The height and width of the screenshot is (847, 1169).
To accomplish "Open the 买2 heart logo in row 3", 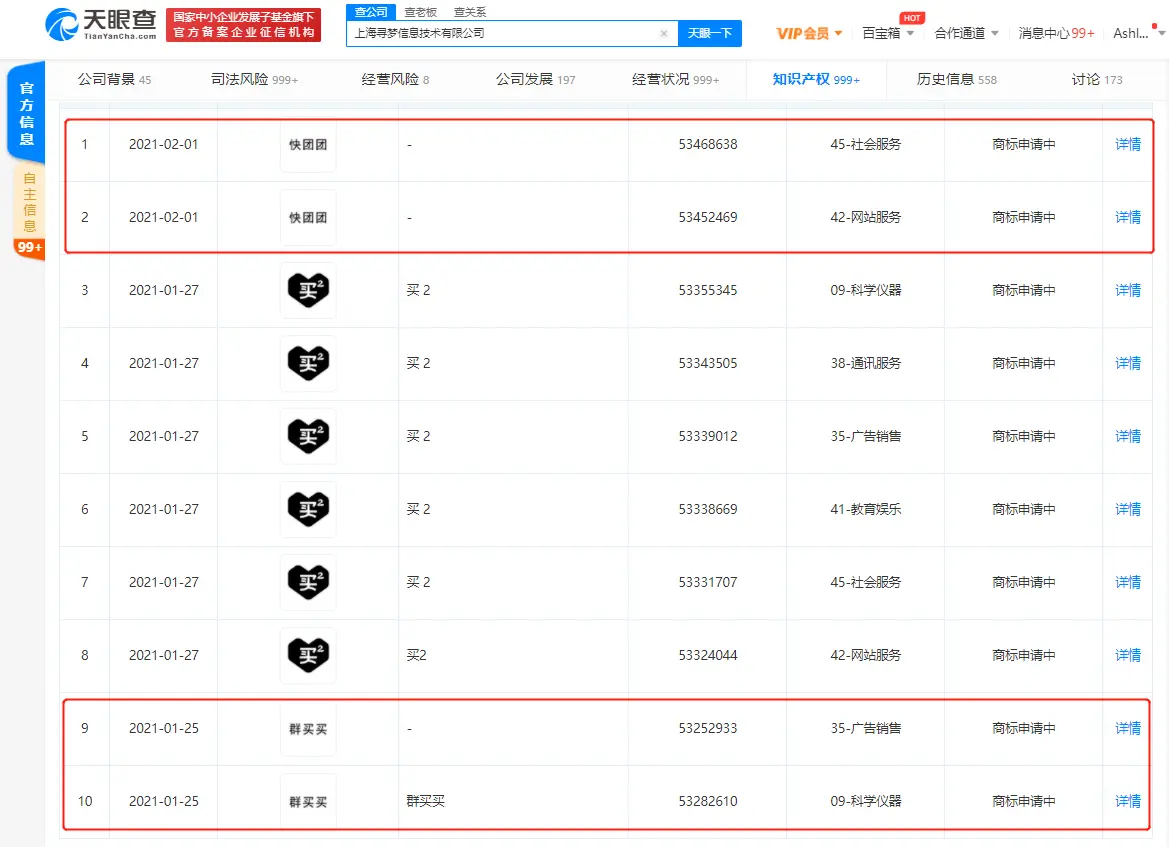I will pyautogui.click(x=308, y=290).
